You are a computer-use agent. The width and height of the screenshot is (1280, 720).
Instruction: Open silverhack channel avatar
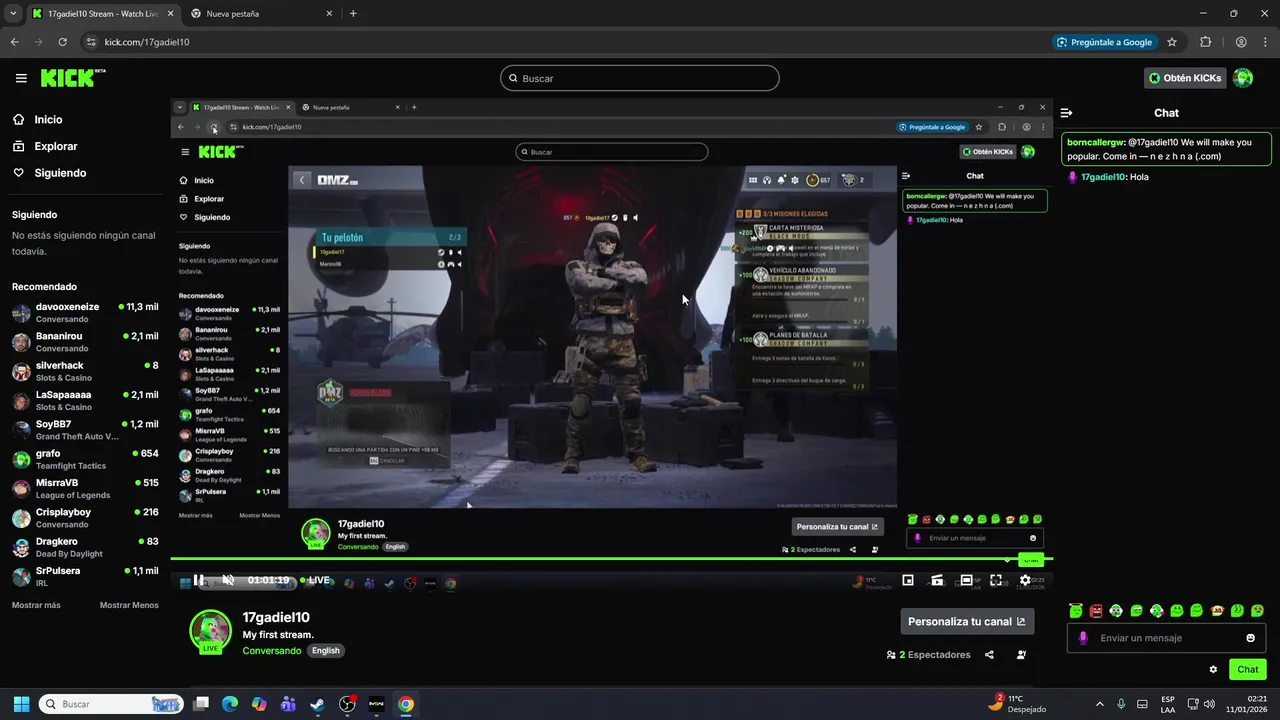click(x=21, y=371)
